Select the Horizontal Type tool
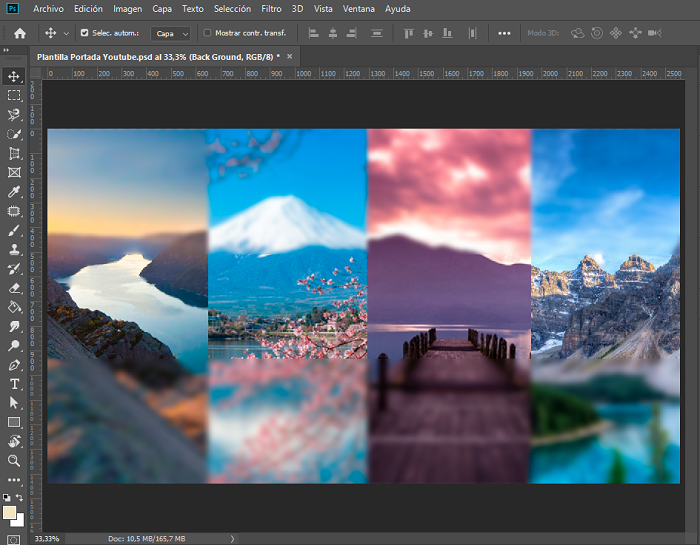700x545 pixels. click(x=14, y=384)
